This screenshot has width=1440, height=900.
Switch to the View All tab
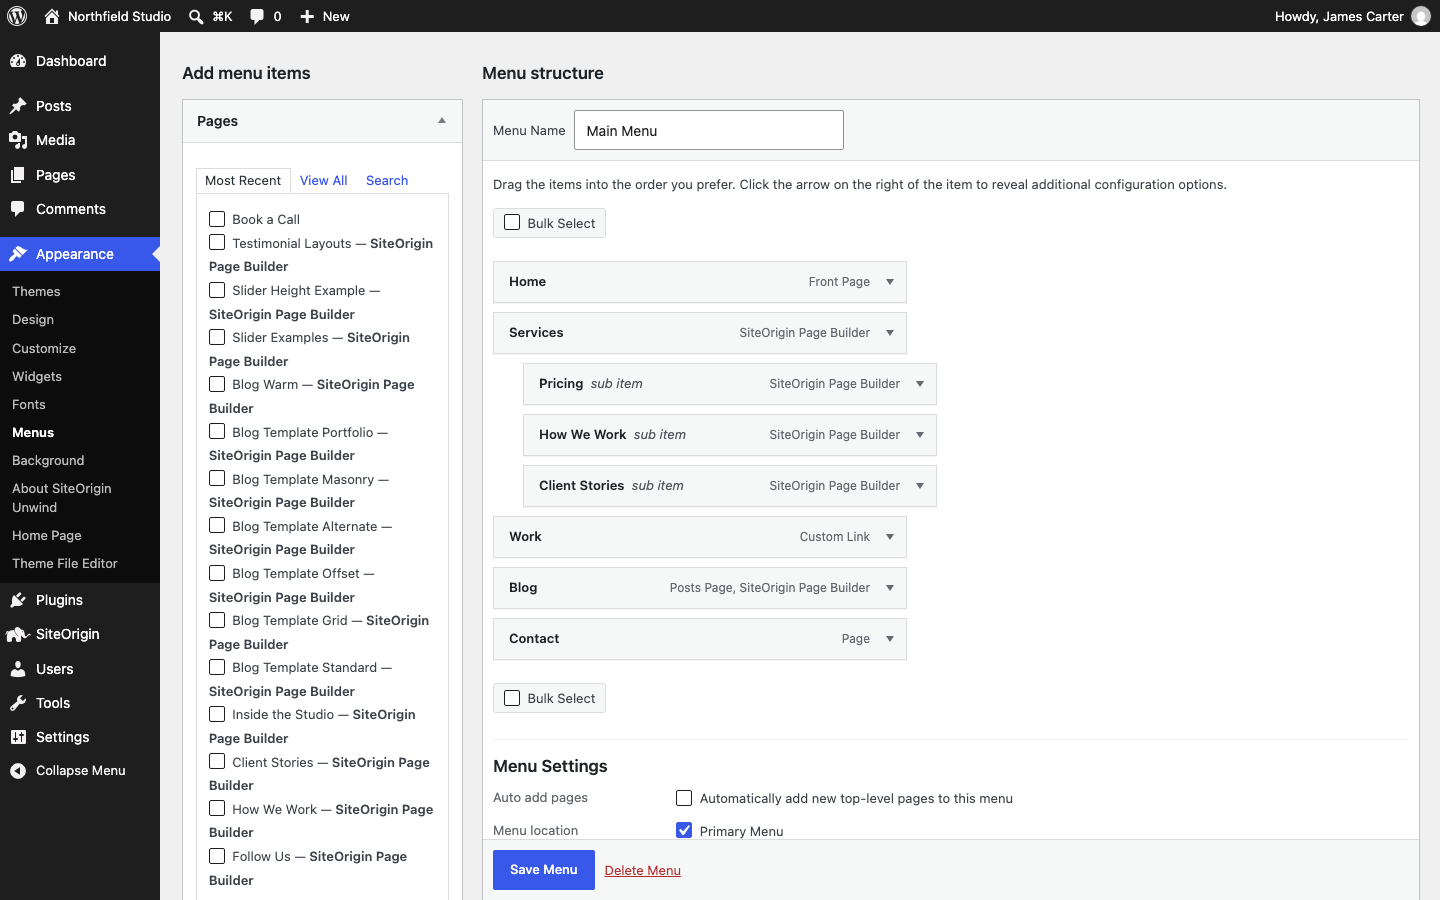323,180
